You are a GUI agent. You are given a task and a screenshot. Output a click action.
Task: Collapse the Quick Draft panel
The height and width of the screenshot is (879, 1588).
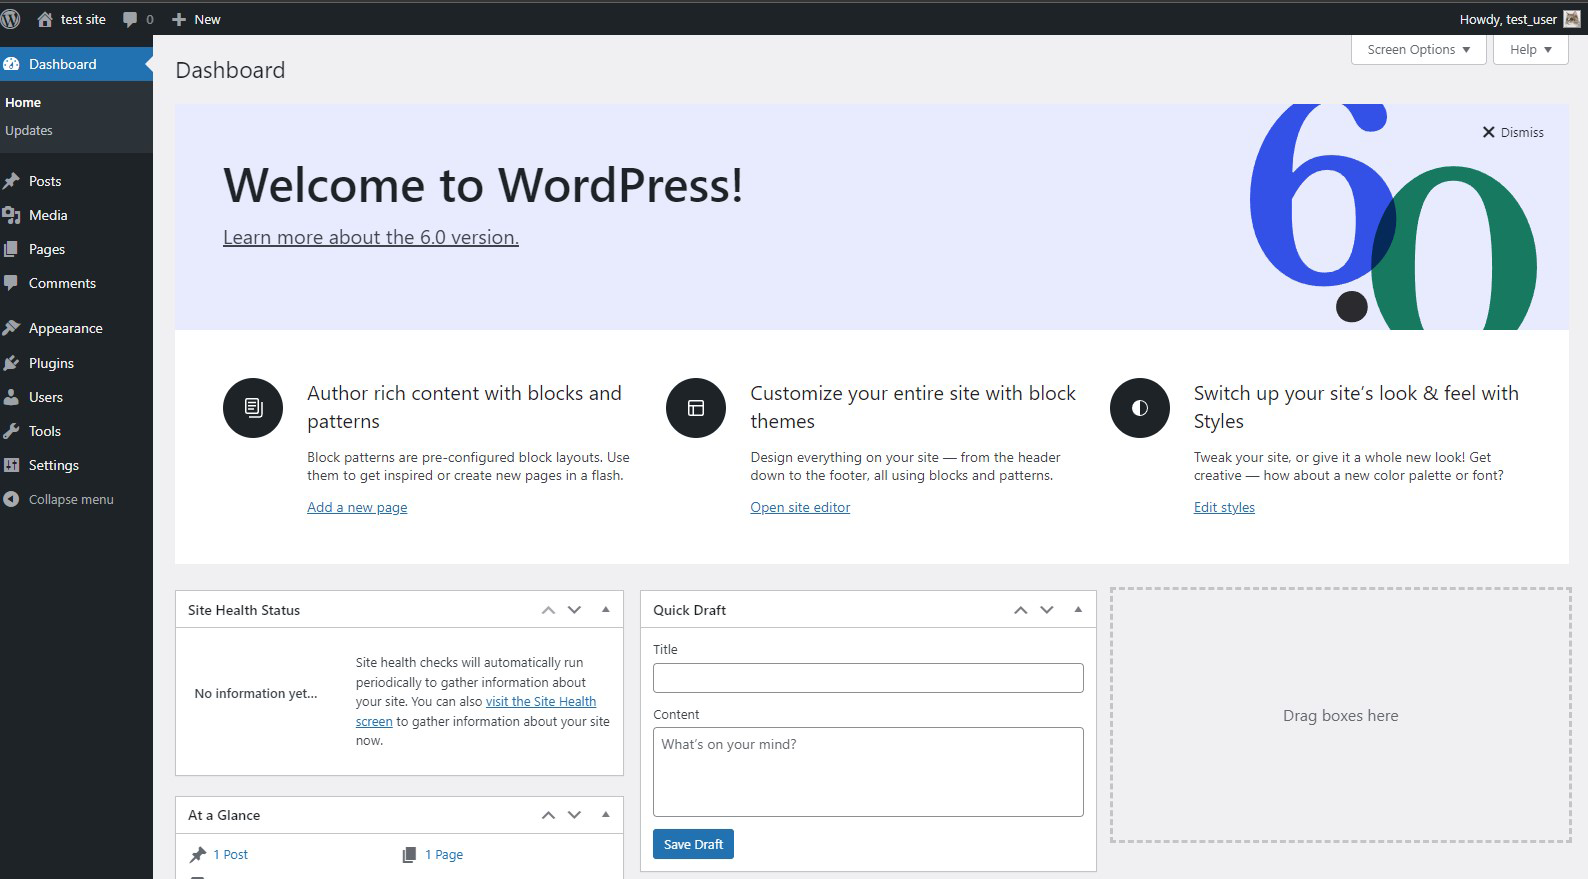coord(1078,610)
